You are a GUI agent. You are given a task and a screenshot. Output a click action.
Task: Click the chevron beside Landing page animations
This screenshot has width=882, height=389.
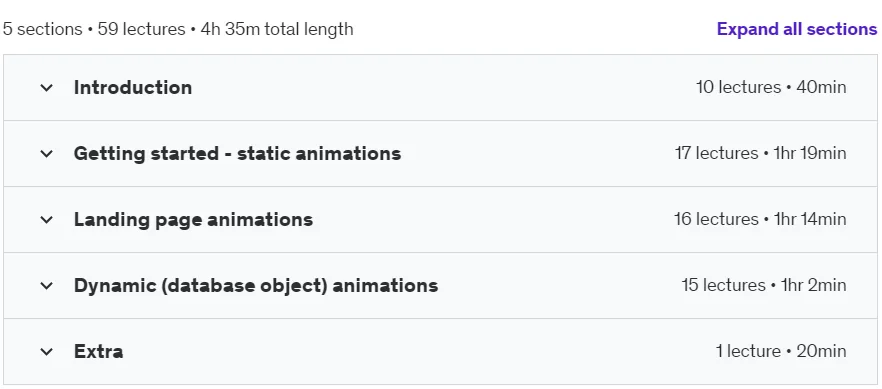(47, 219)
